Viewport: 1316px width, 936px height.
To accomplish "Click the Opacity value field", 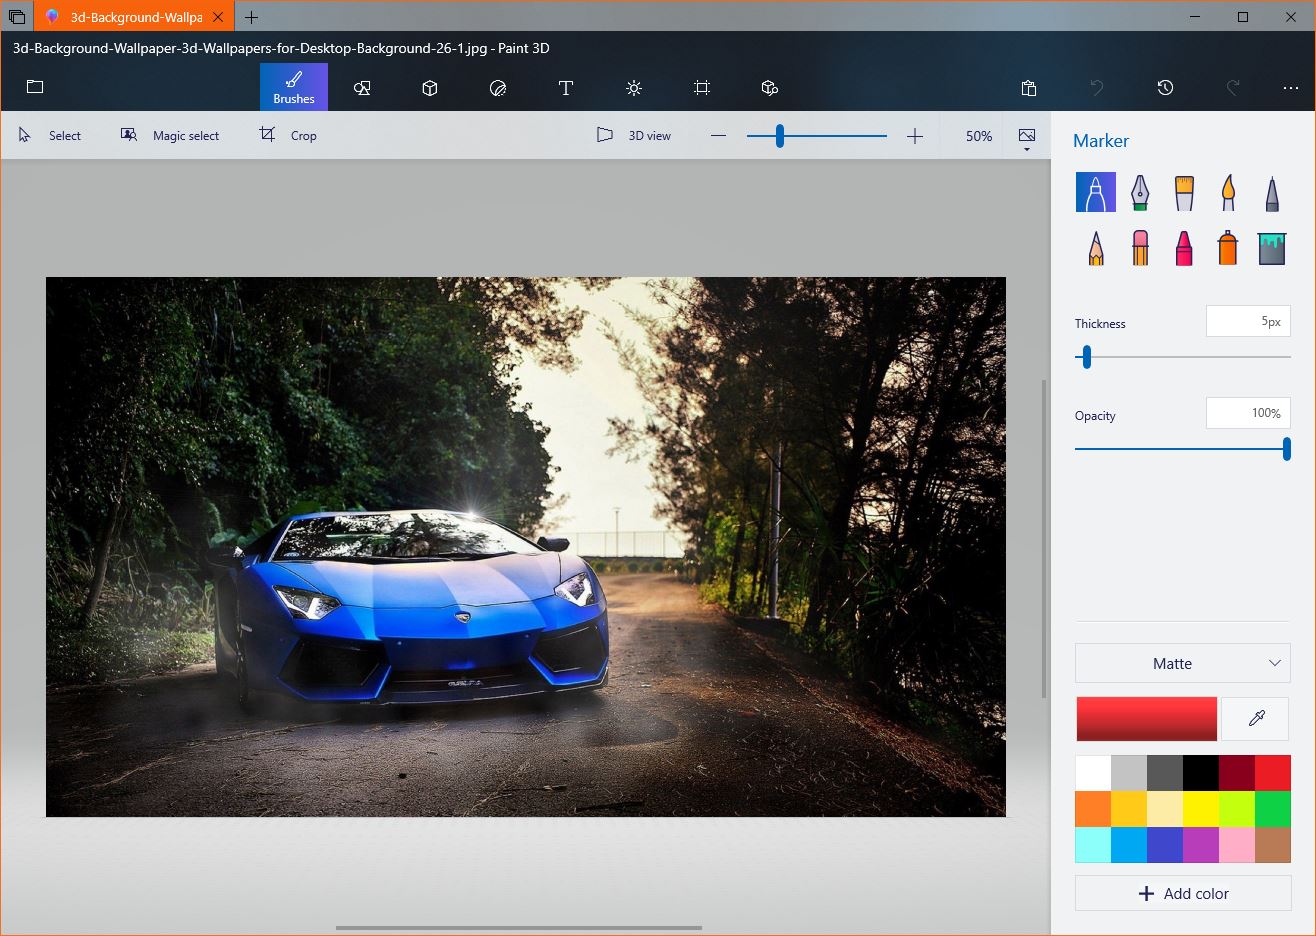I will coord(1248,413).
